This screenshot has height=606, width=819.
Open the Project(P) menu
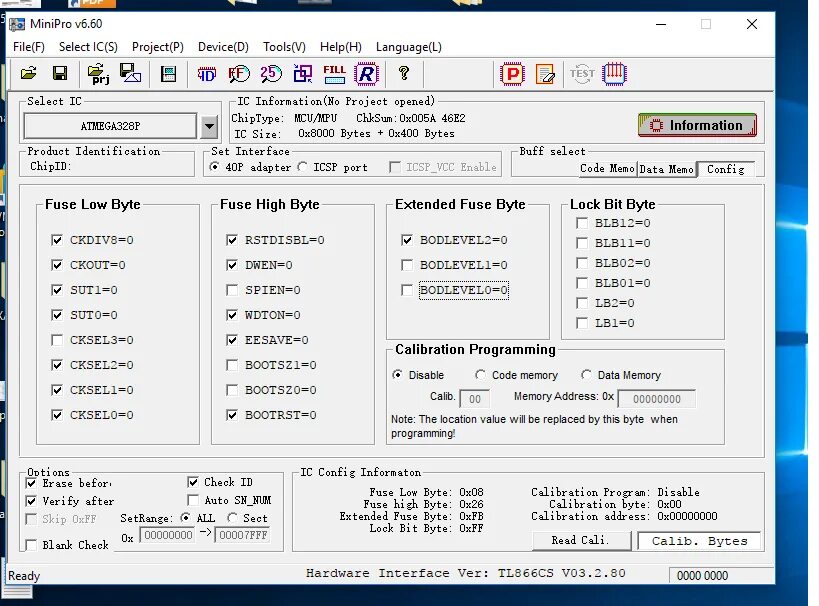158,47
